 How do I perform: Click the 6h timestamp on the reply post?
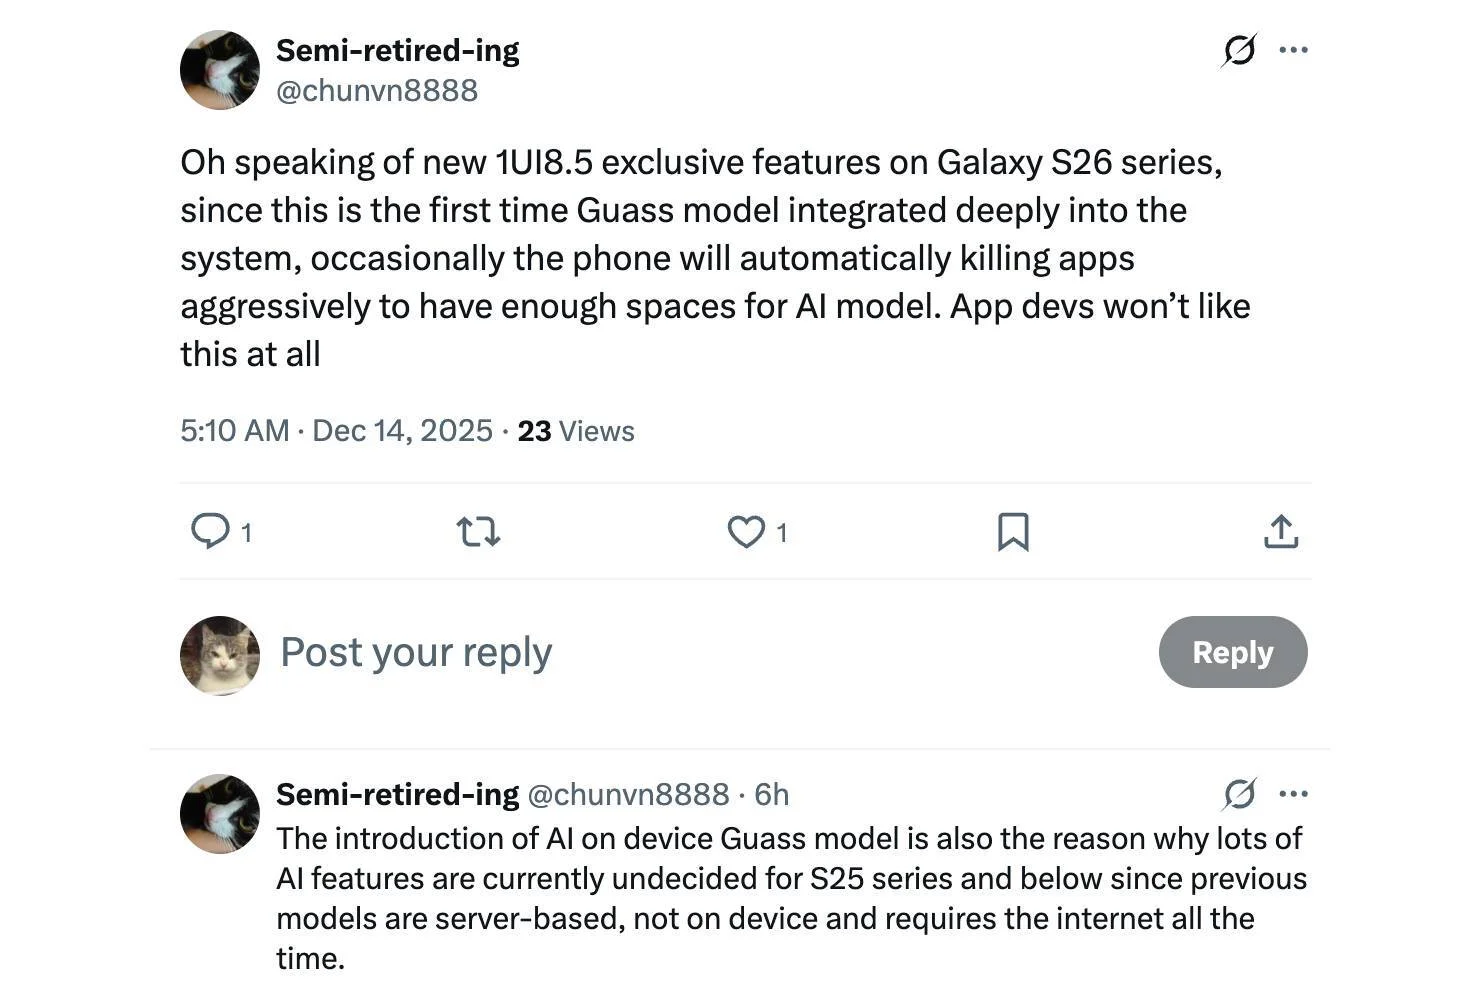coord(771,794)
